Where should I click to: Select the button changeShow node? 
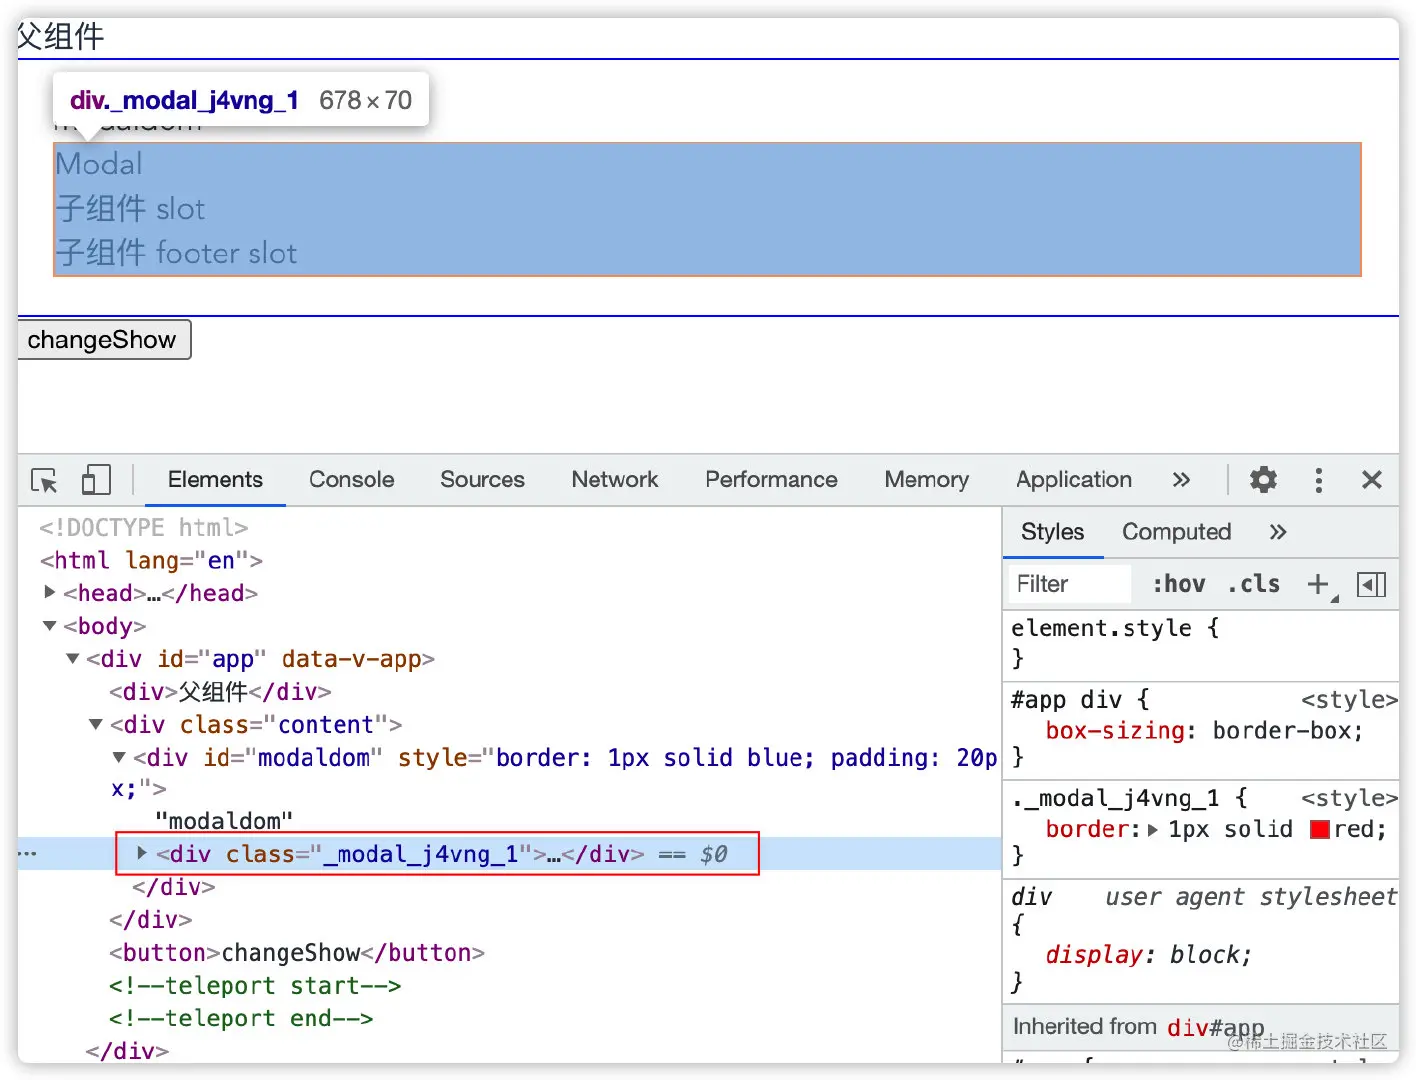[297, 953]
